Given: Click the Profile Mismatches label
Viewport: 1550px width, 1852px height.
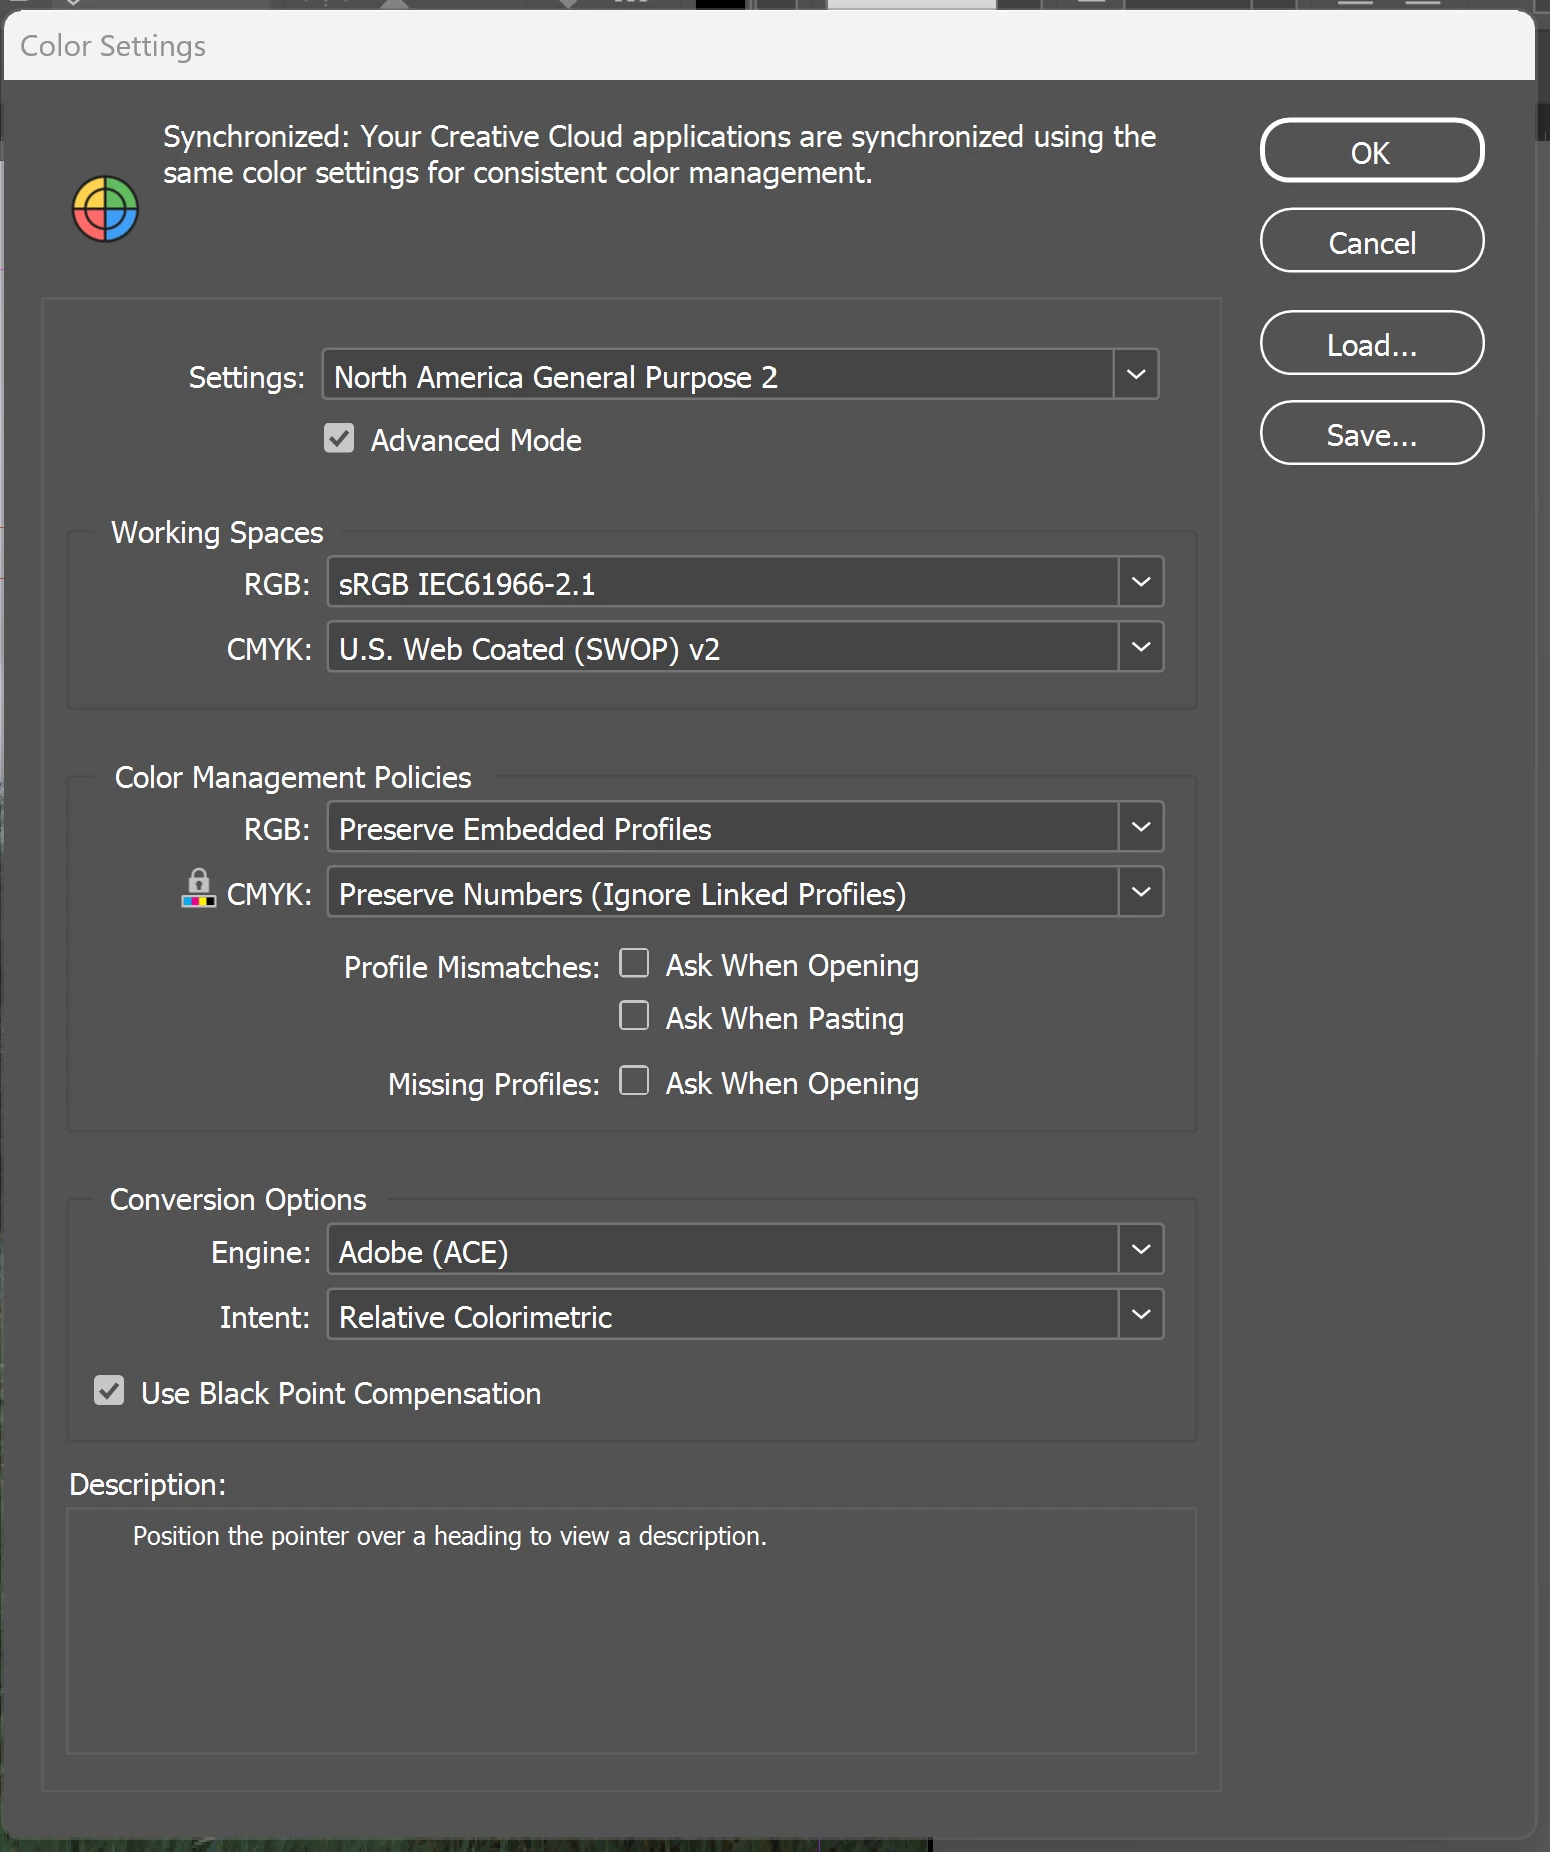Looking at the screenshot, I should click(x=471, y=967).
